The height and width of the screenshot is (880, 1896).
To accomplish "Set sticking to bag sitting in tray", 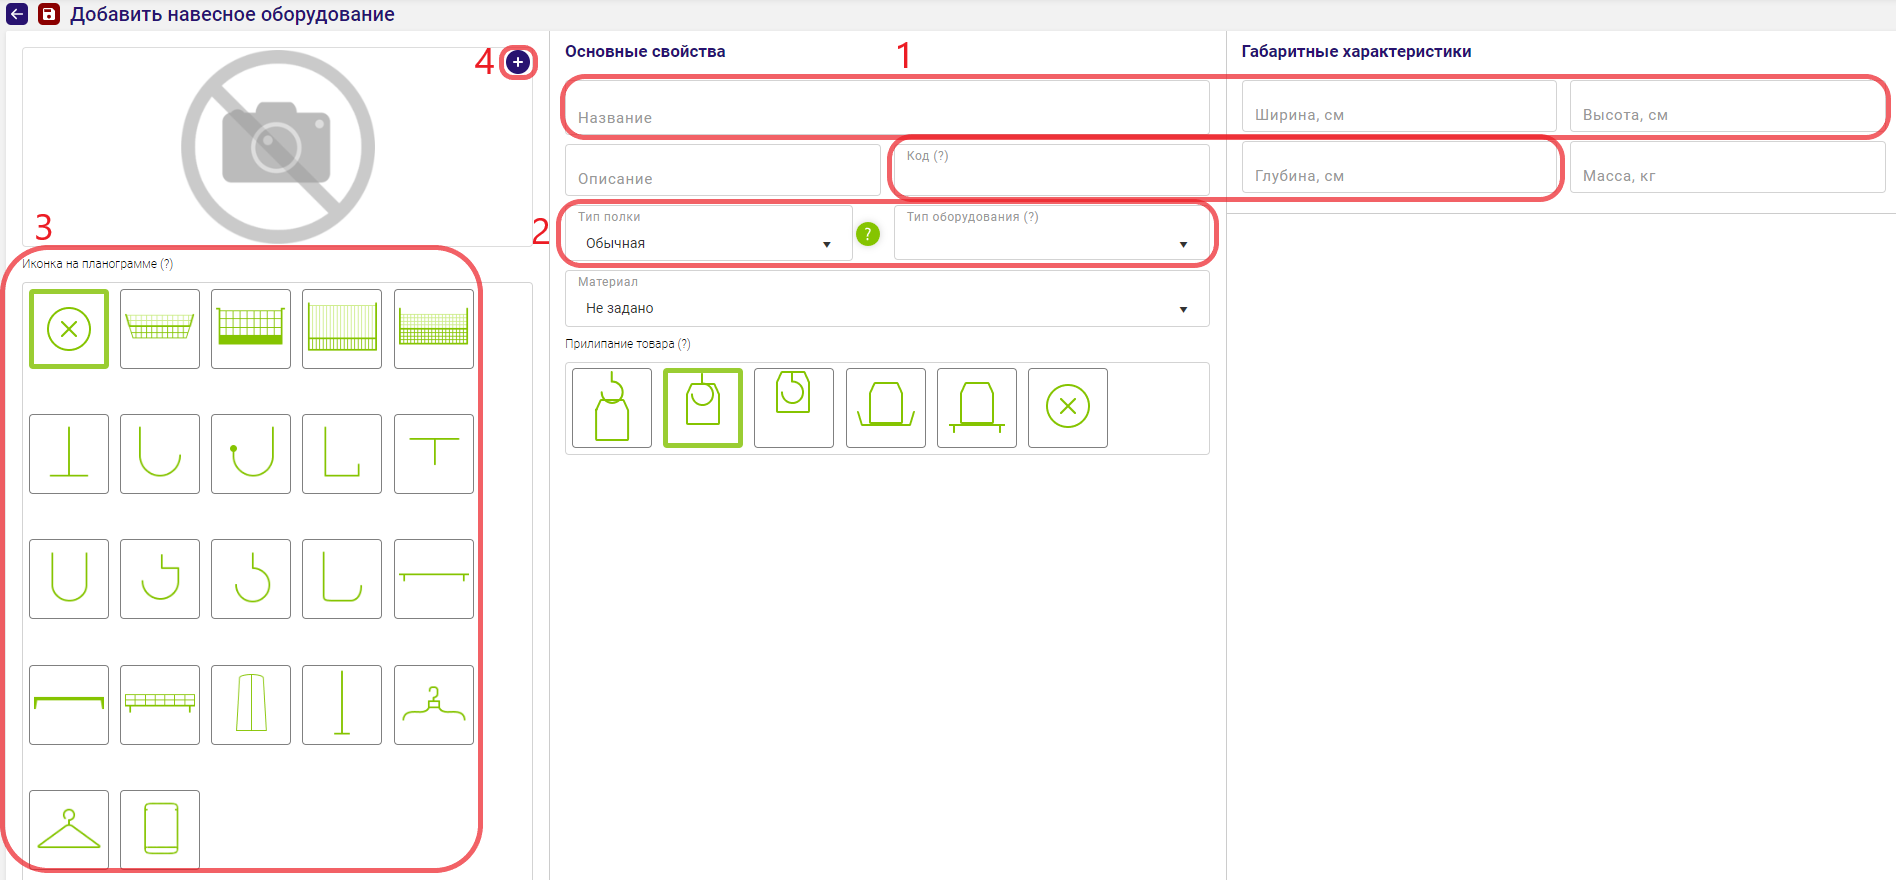I will pyautogui.click(x=886, y=408).
